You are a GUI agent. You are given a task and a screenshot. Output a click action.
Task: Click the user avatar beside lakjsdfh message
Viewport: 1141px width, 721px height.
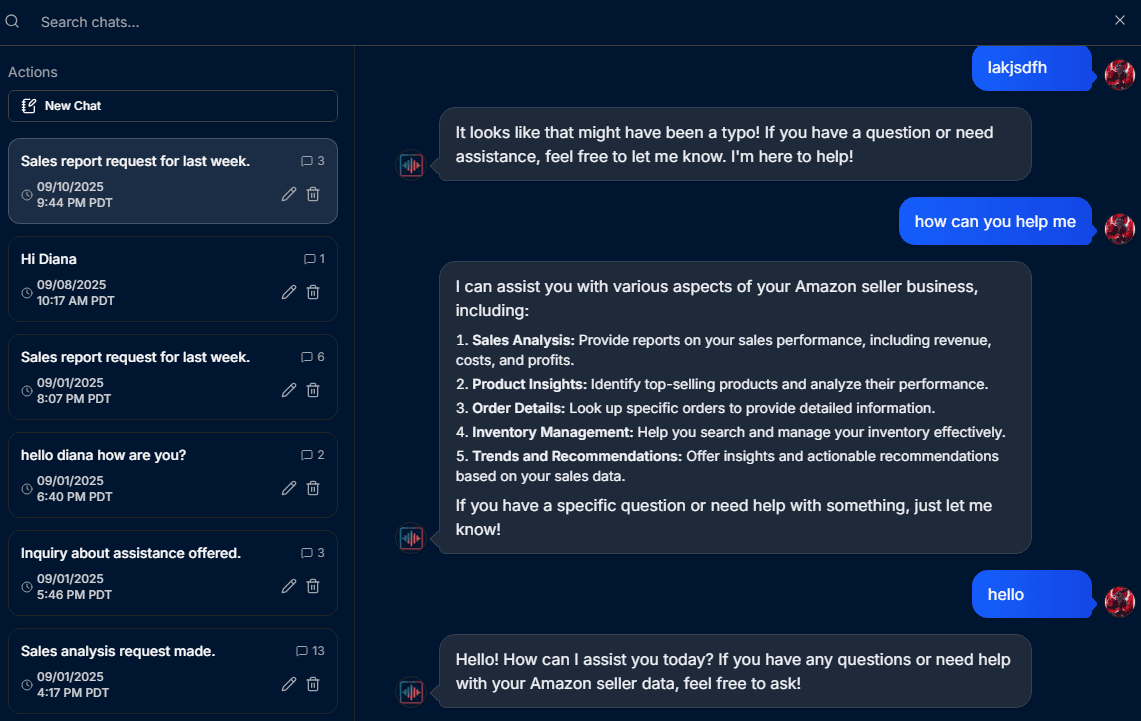(x=1120, y=74)
